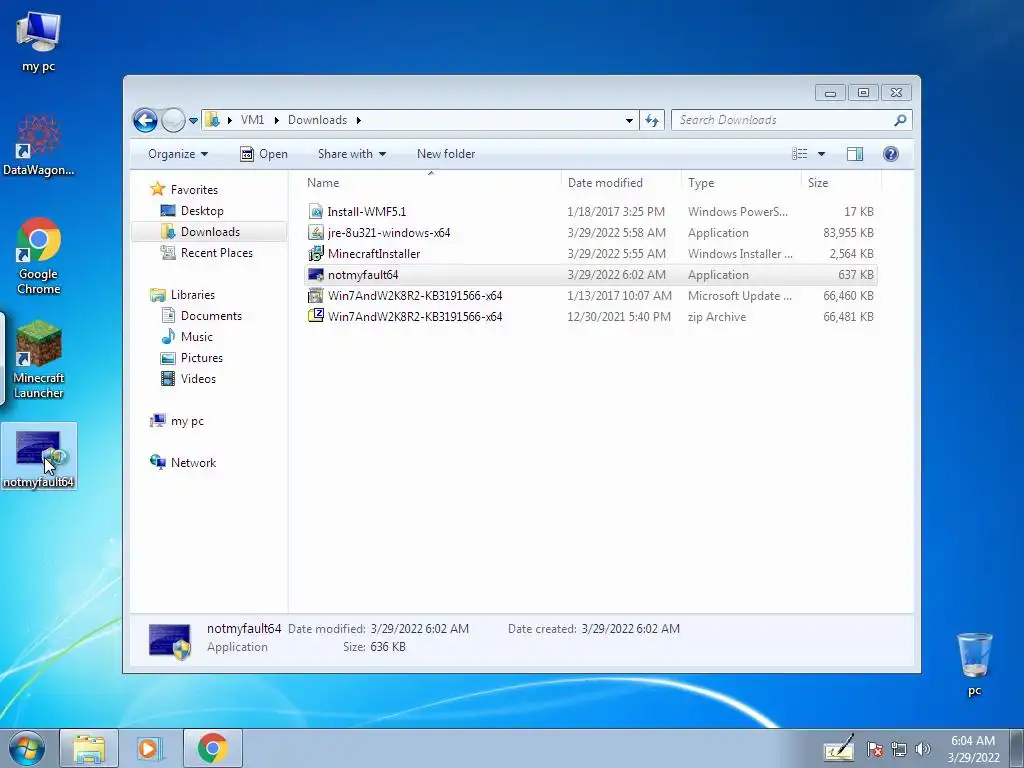Open the volume speaker tray icon
Image resolution: width=1024 pixels, height=768 pixels.
click(923, 750)
